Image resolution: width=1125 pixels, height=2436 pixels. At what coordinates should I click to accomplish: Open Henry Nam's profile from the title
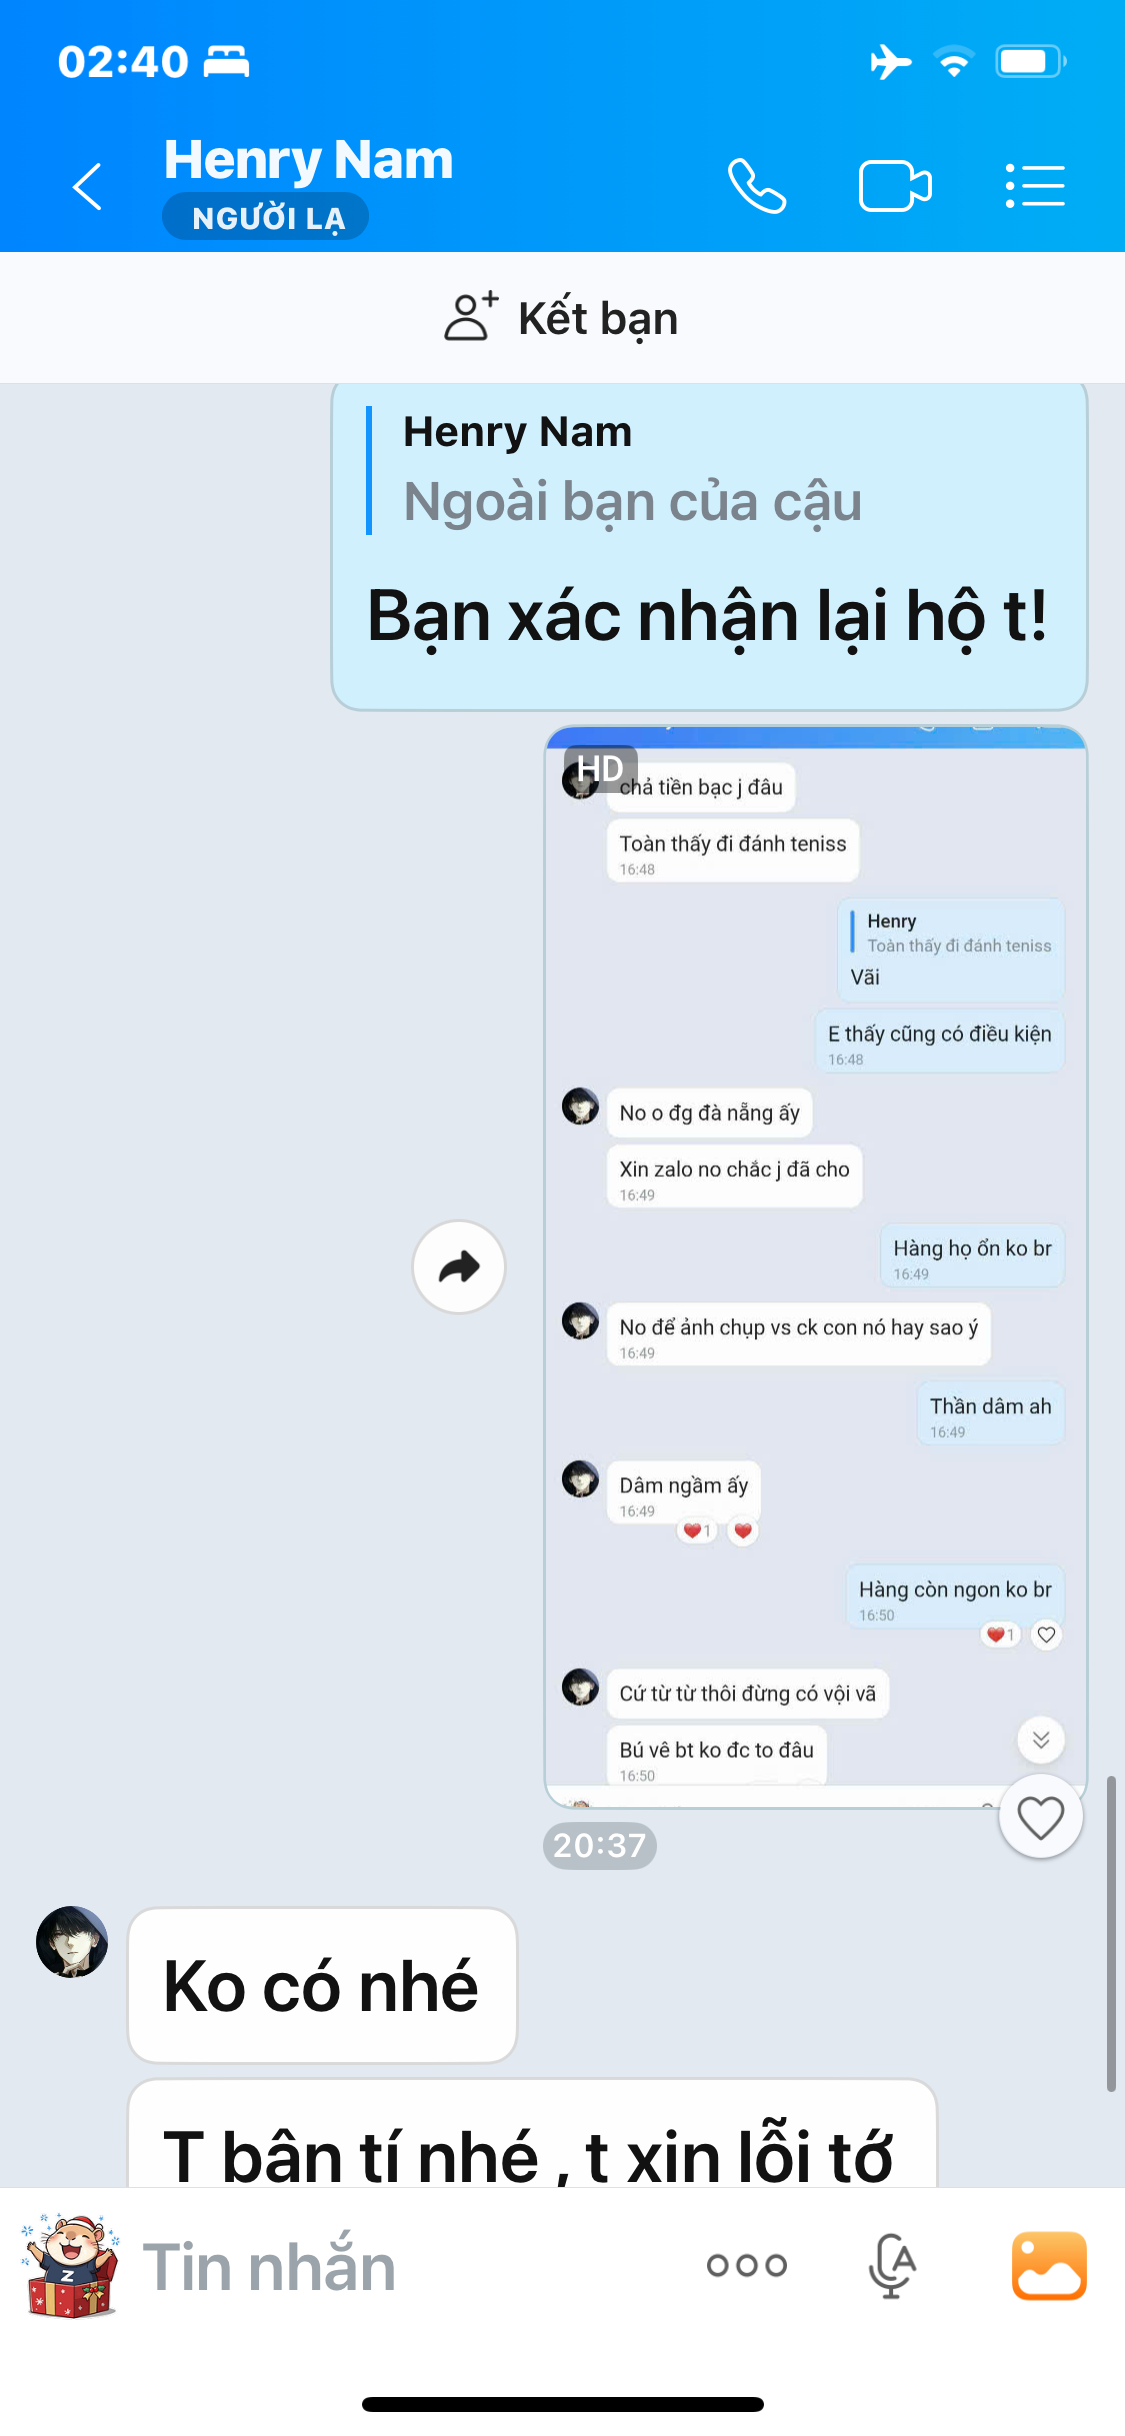[x=308, y=159]
